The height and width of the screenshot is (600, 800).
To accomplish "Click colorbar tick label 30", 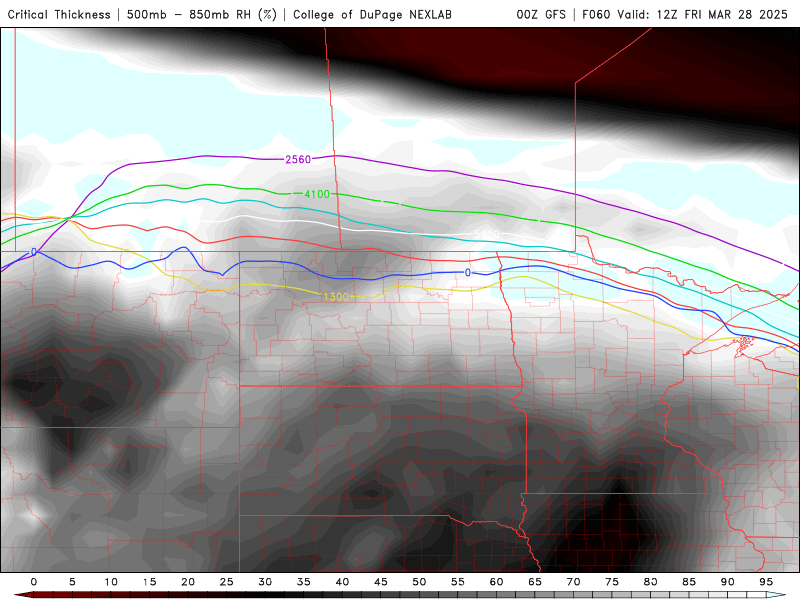I will click(265, 582).
